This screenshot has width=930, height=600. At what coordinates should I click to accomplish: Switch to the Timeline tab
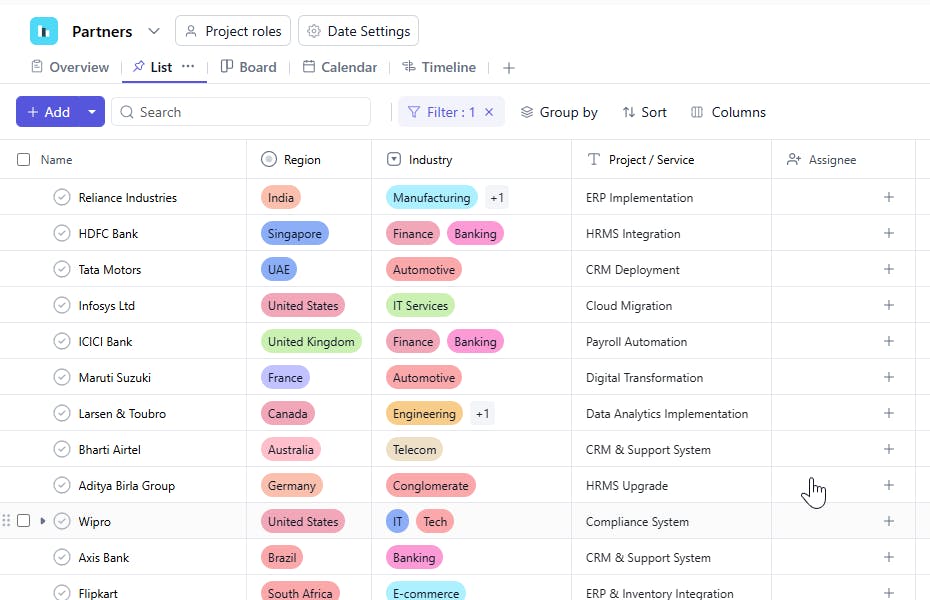click(x=439, y=67)
